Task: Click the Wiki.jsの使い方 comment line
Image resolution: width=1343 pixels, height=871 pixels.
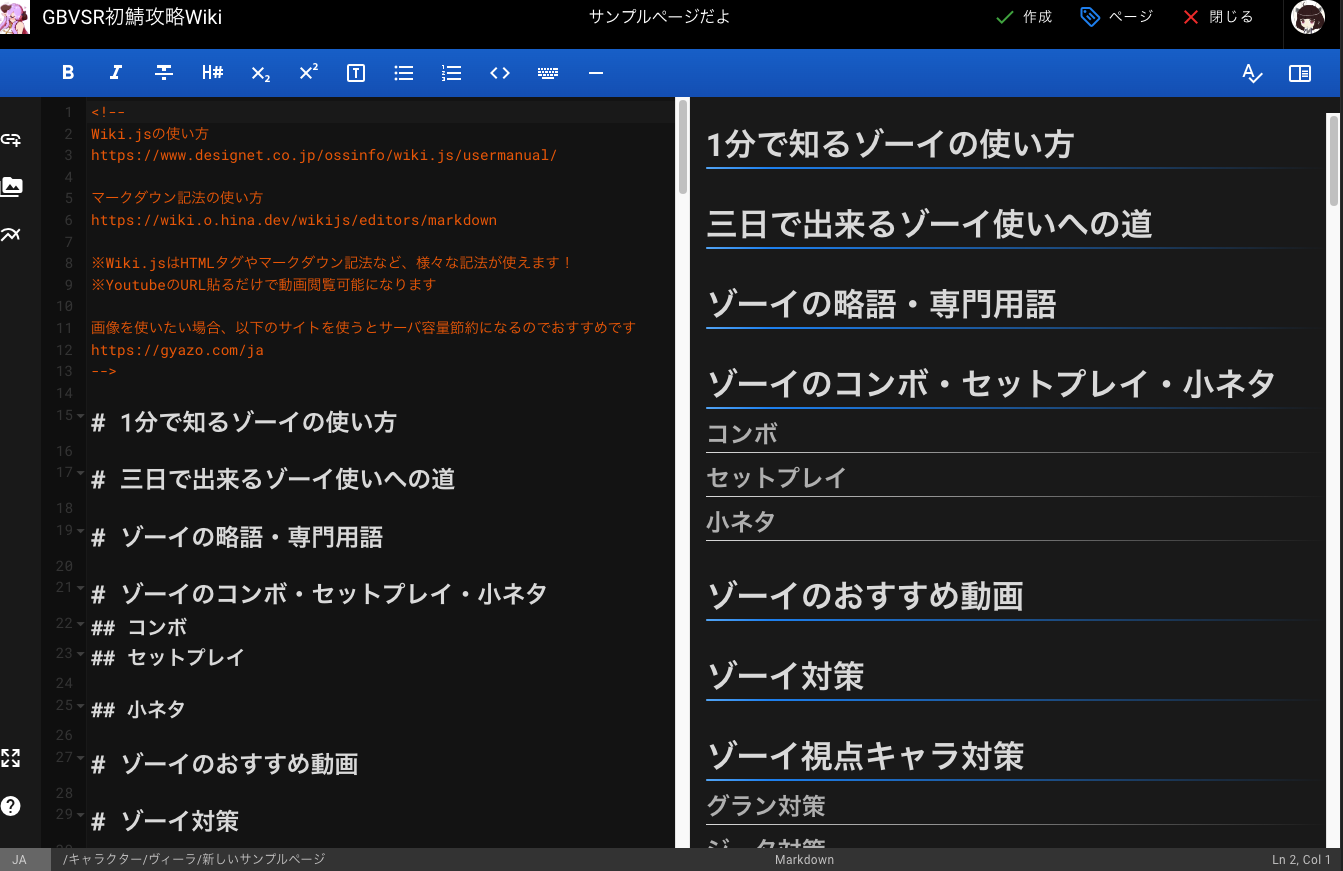Action: pyautogui.click(x=149, y=133)
